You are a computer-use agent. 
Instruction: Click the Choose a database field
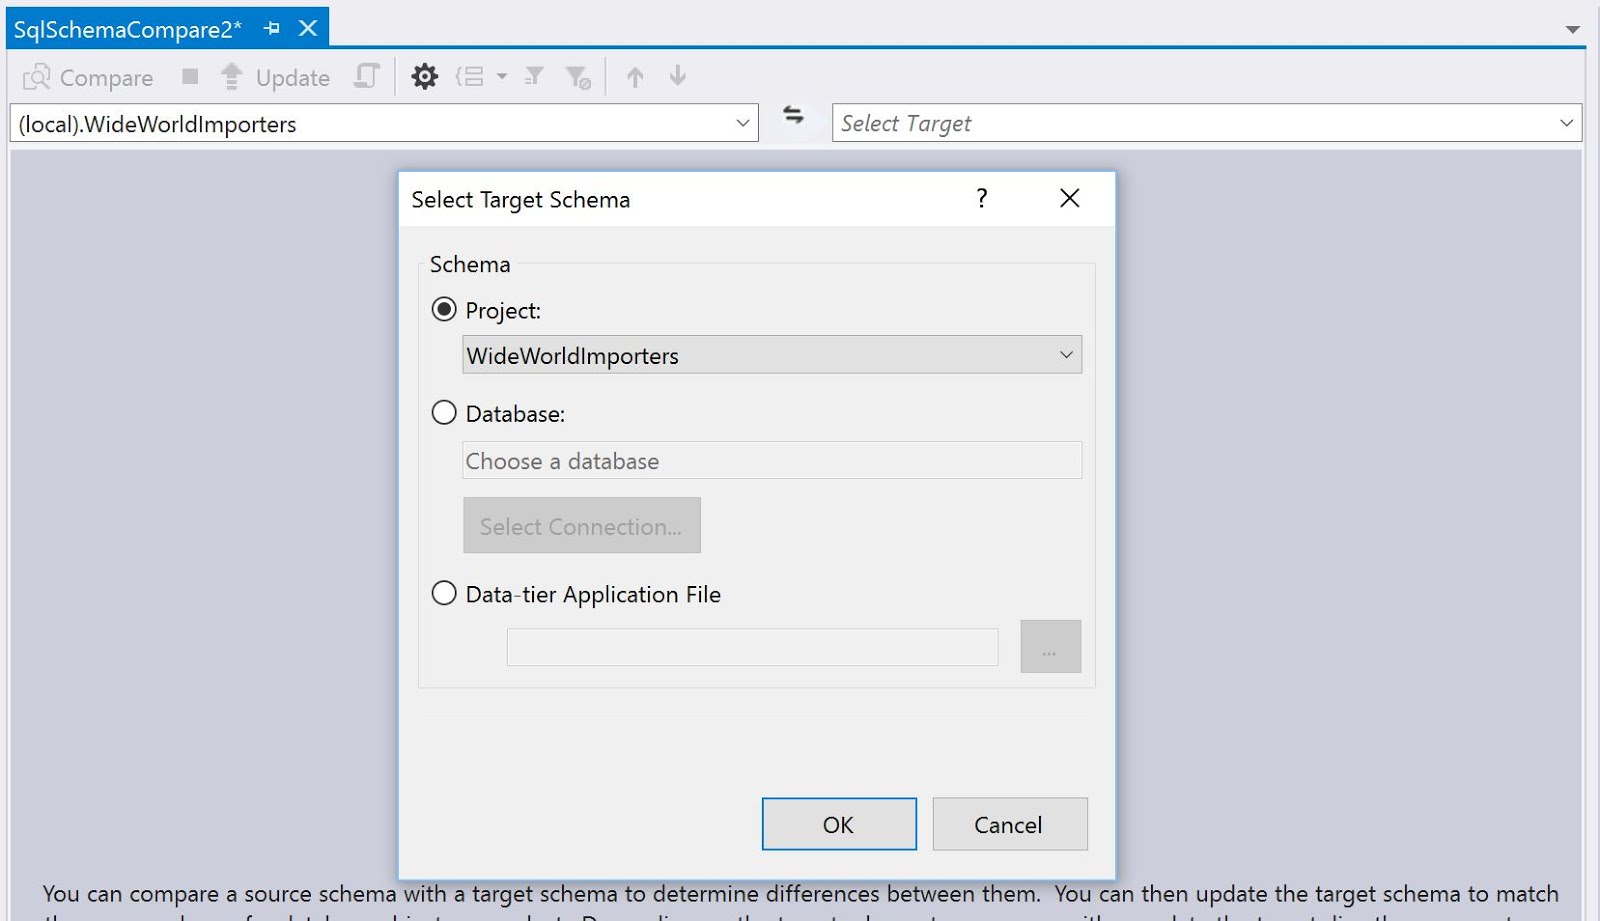pyautogui.click(x=772, y=460)
